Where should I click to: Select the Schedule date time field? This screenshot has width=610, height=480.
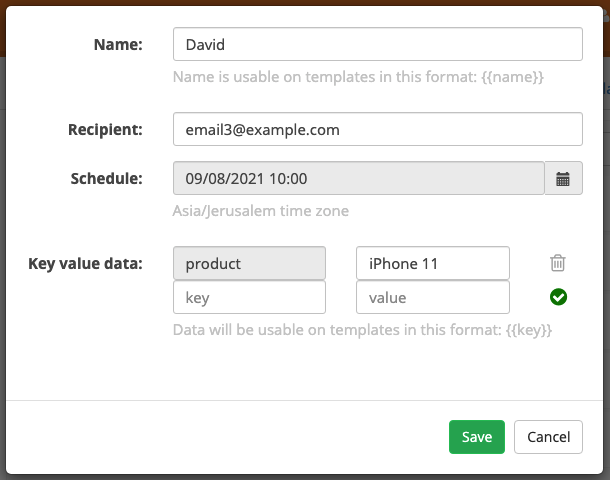point(359,179)
